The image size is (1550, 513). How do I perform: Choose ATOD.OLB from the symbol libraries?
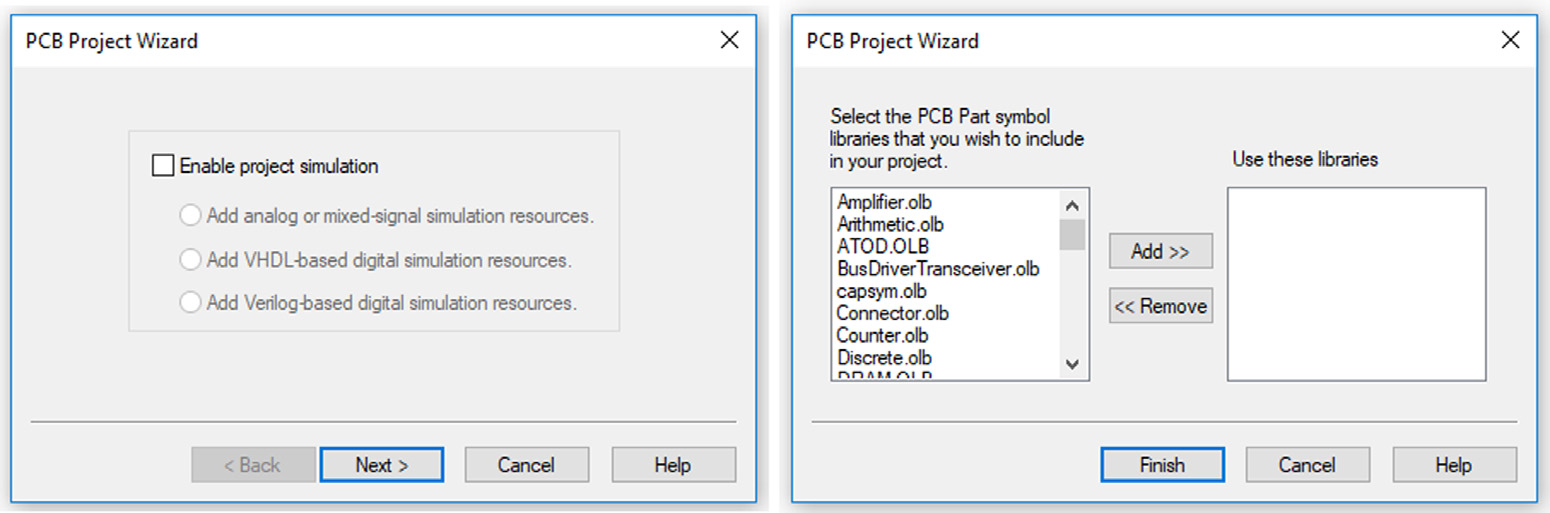click(x=882, y=247)
